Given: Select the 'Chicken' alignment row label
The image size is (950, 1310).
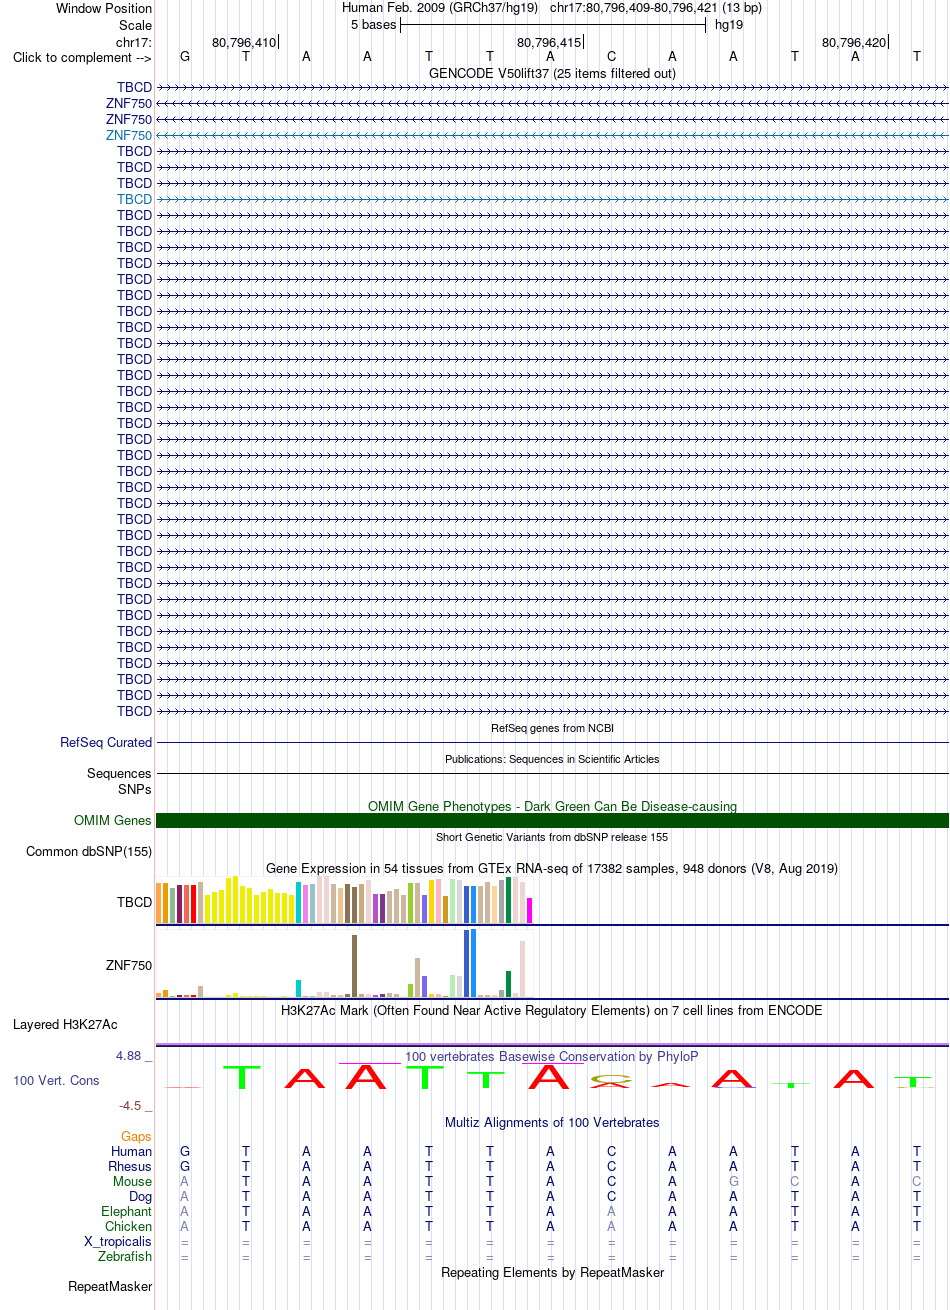Looking at the screenshot, I should coord(129,1227).
